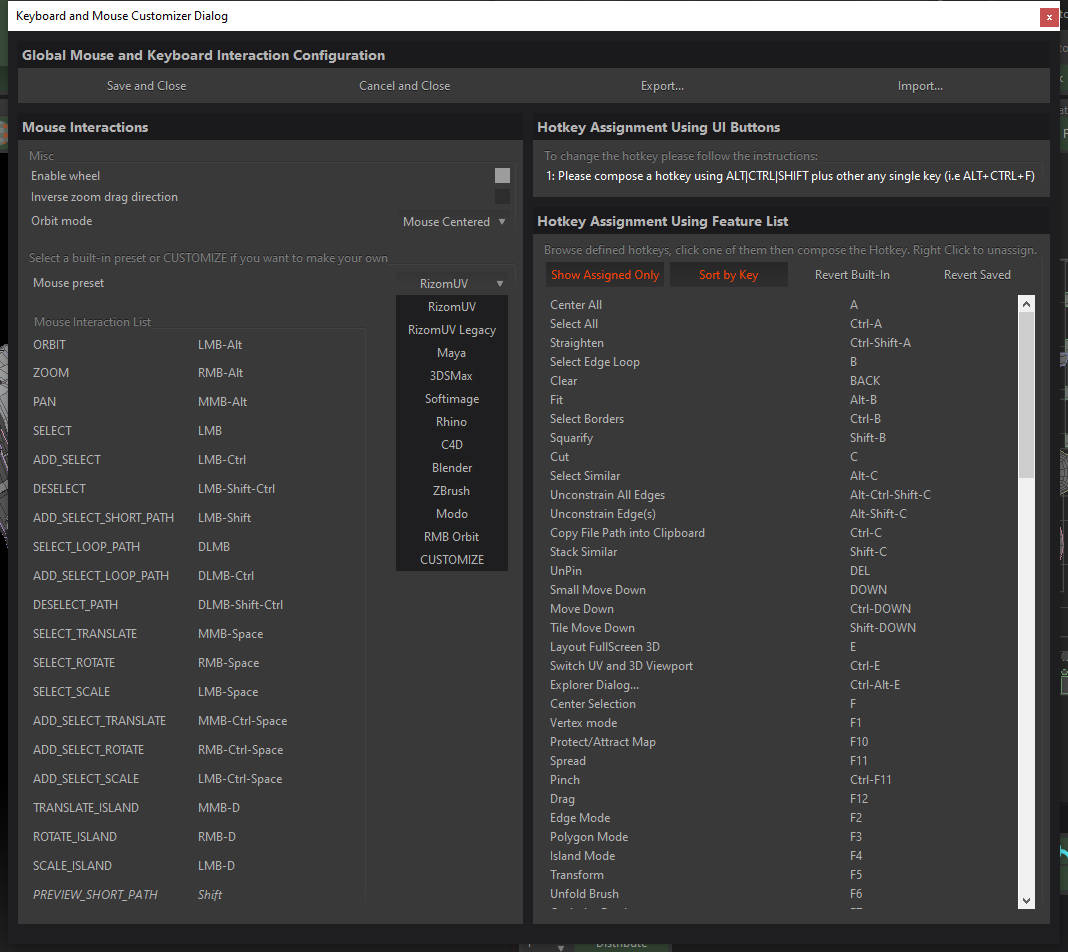Click SELECT_TRANSLATE interaction row
1068x952 pixels.
pyautogui.click(x=198, y=634)
